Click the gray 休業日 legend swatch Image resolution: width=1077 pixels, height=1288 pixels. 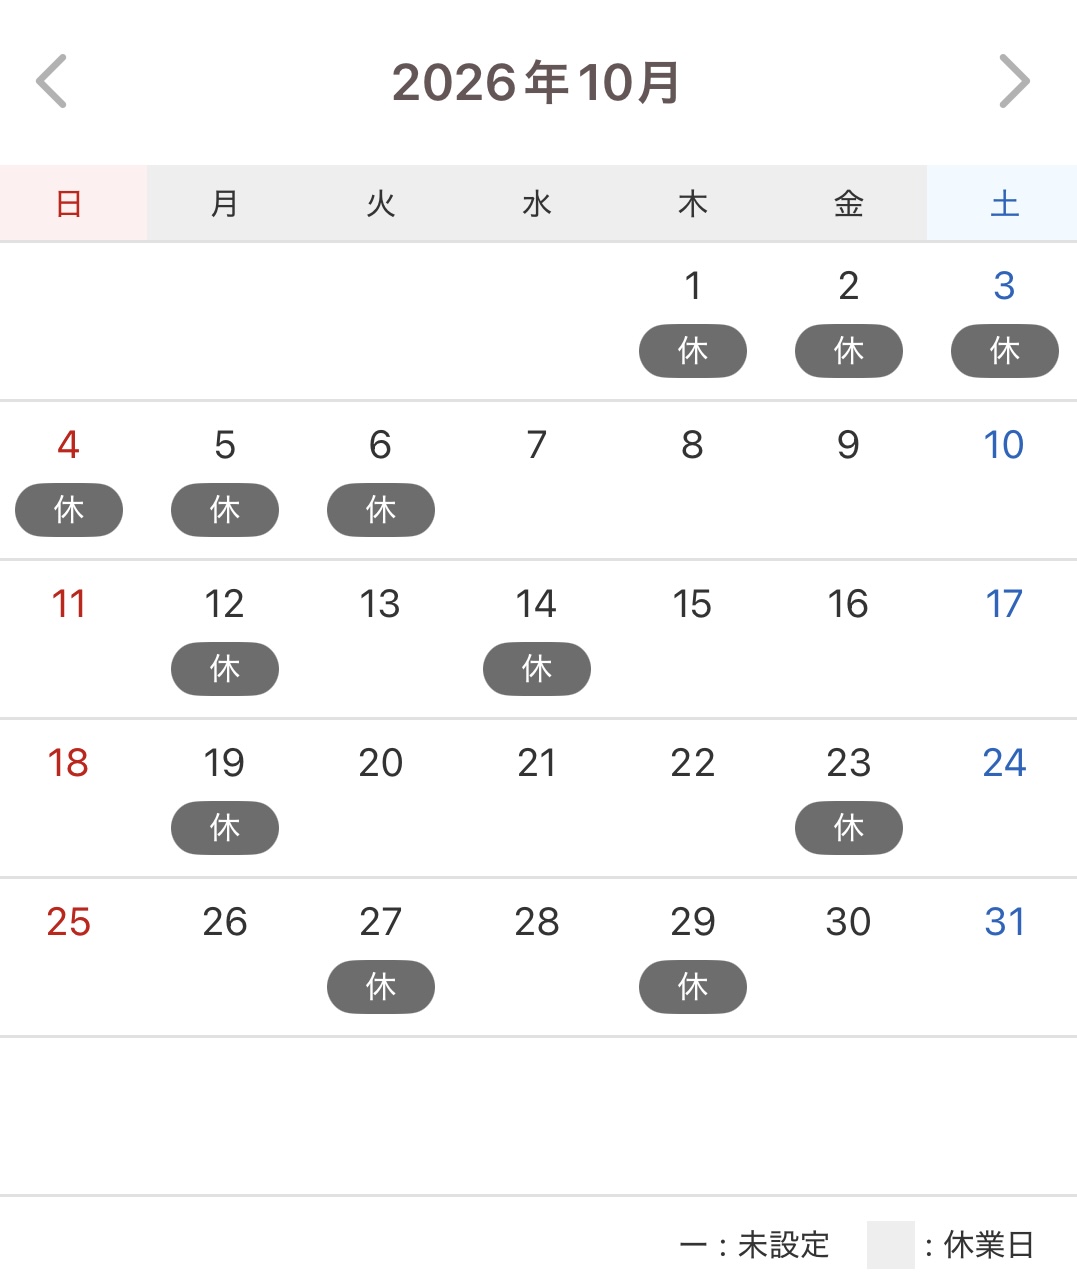coord(891,1245)
